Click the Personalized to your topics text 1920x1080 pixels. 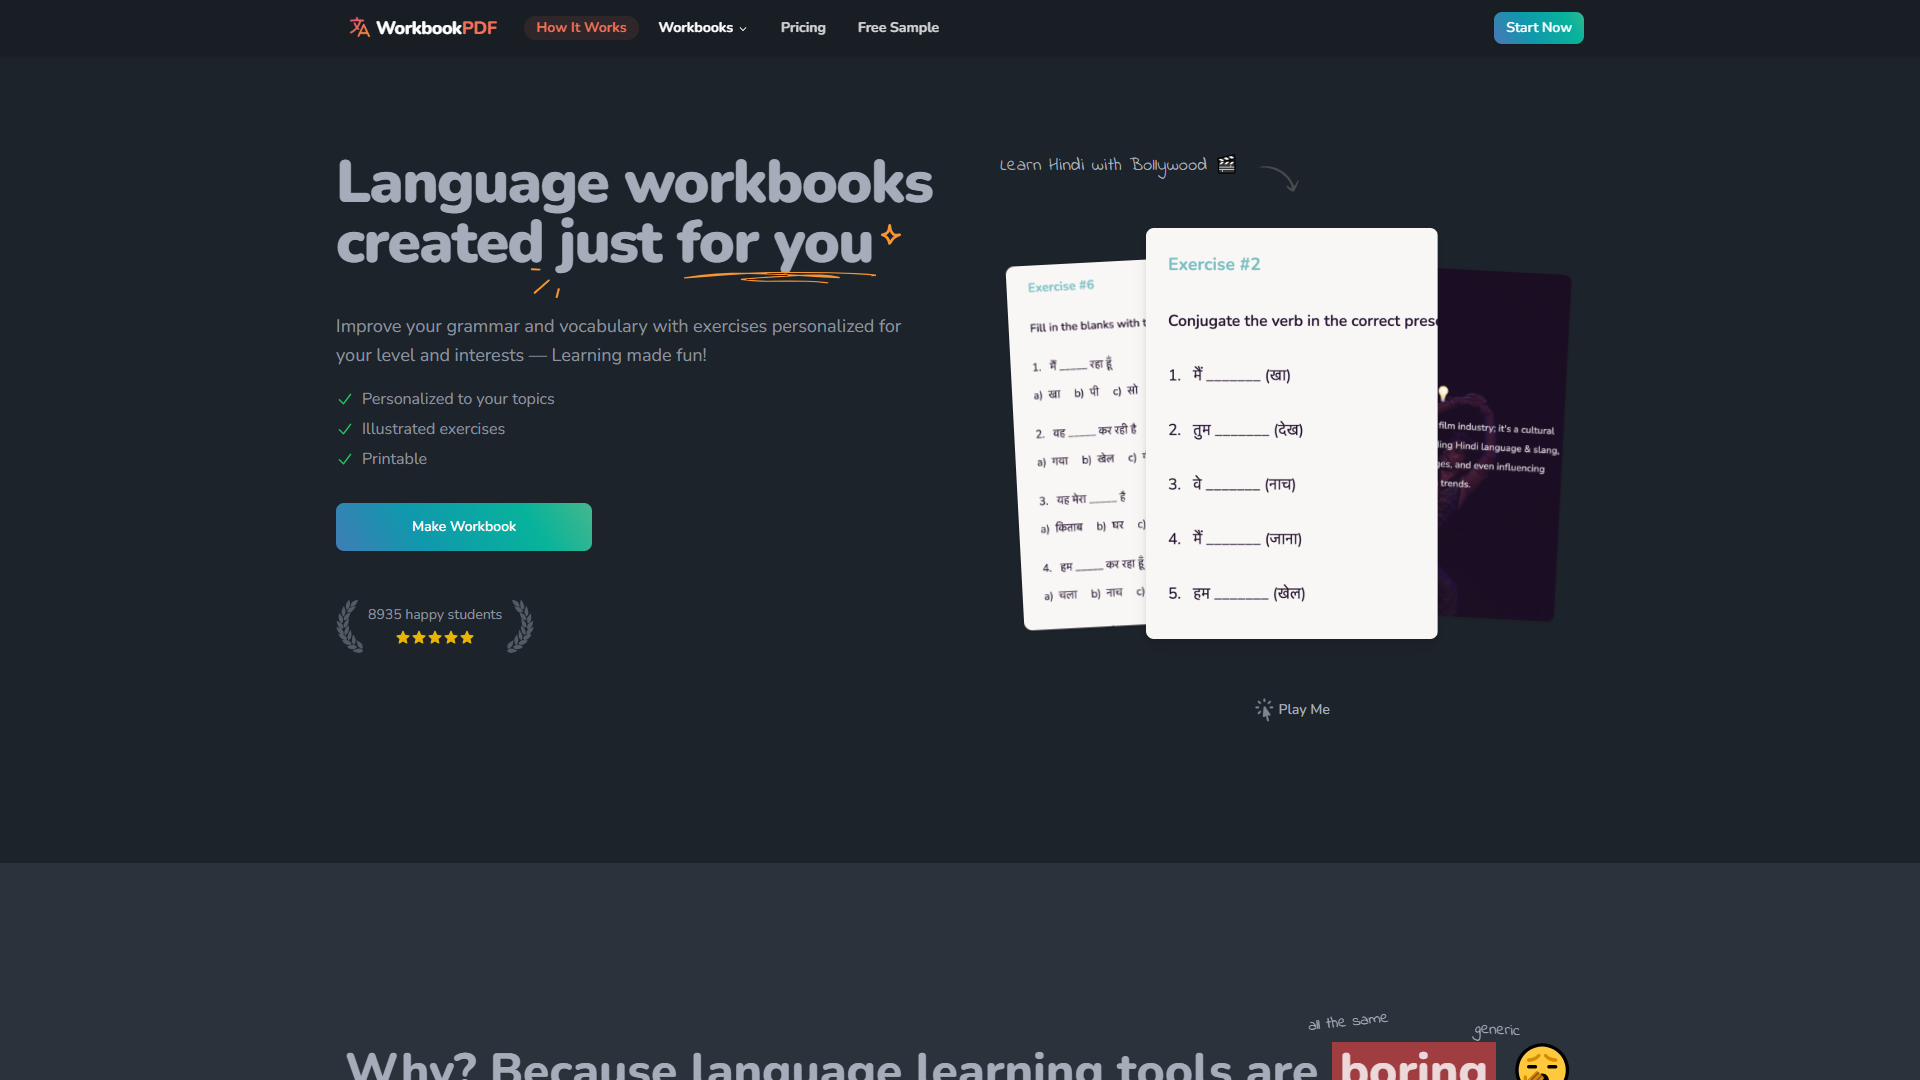coord(458,399)
